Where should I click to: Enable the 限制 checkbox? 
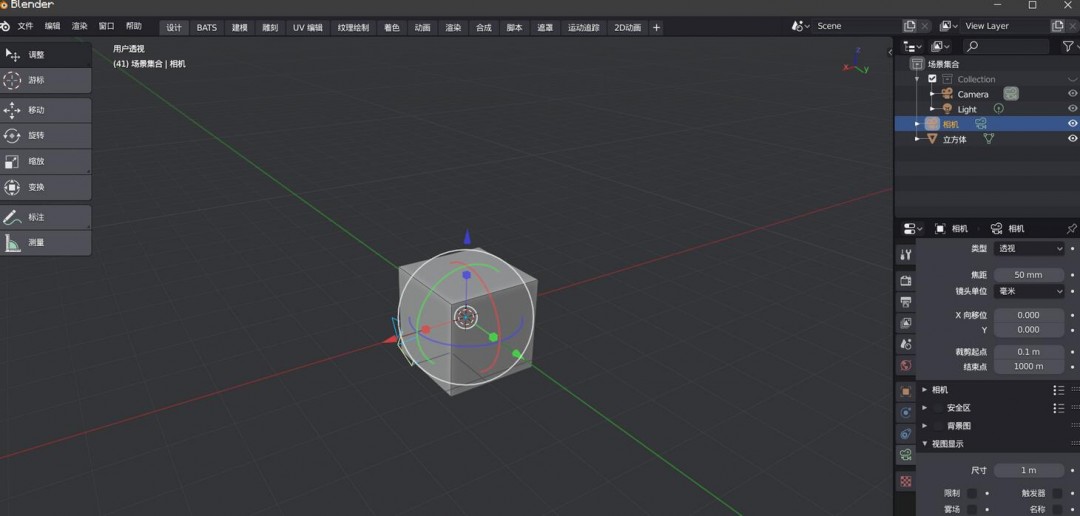[x=972, y=493]
